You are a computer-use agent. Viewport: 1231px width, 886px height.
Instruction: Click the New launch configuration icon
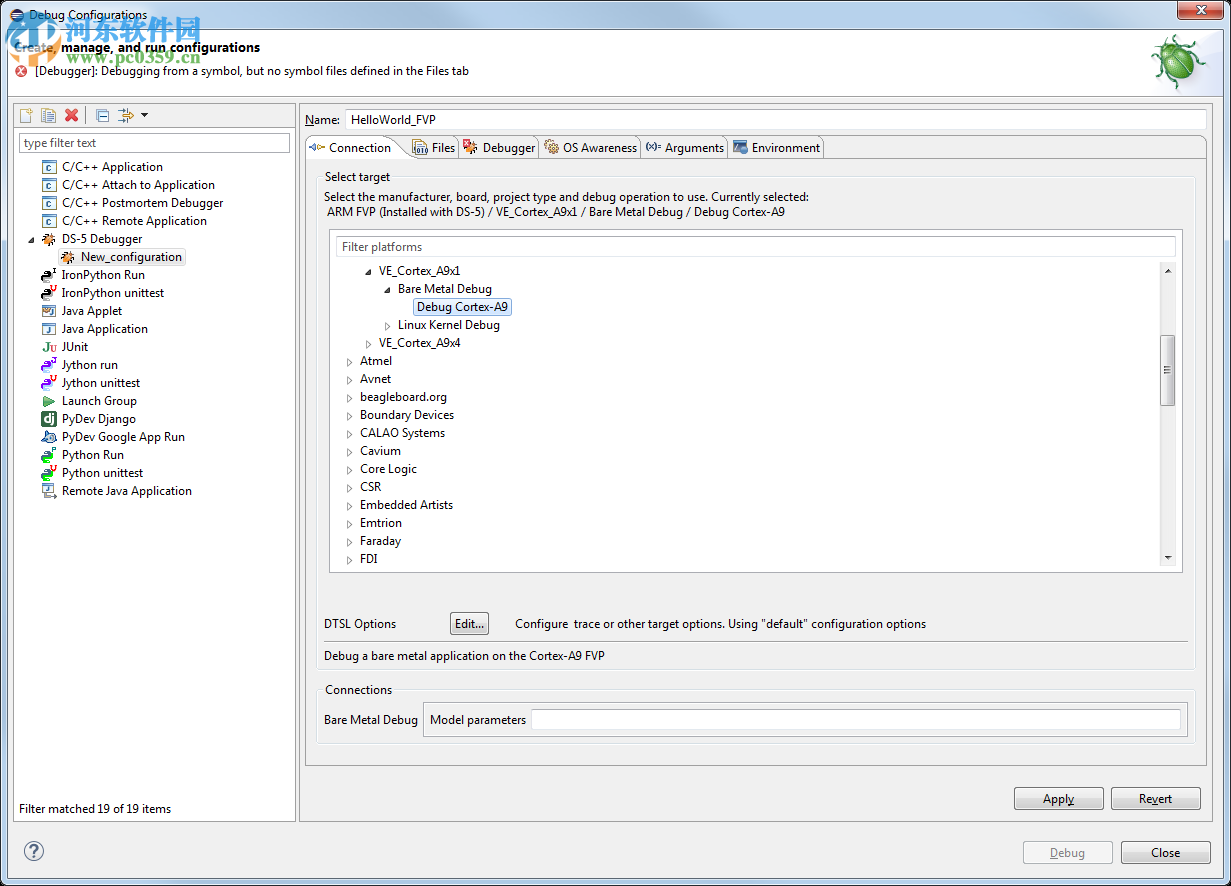[27, 116]
